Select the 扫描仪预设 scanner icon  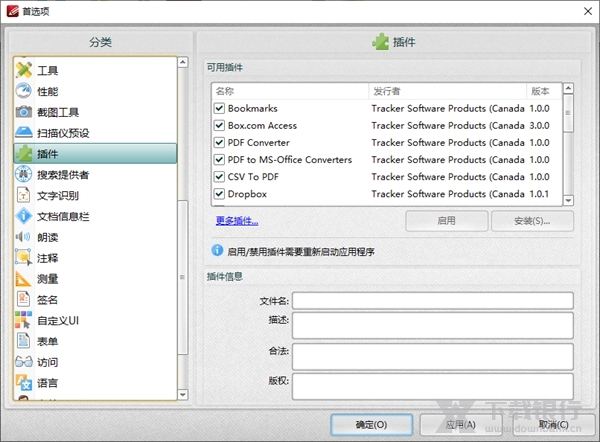click(x=24, y=132)
